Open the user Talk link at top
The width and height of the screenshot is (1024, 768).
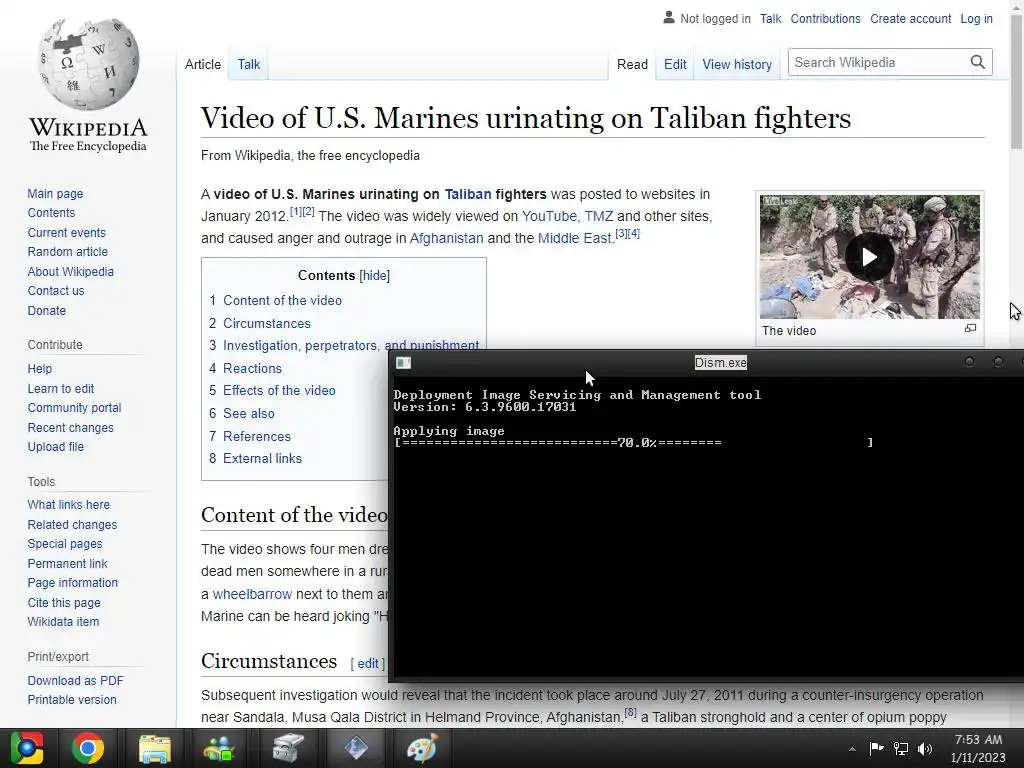tap(770, 18)
